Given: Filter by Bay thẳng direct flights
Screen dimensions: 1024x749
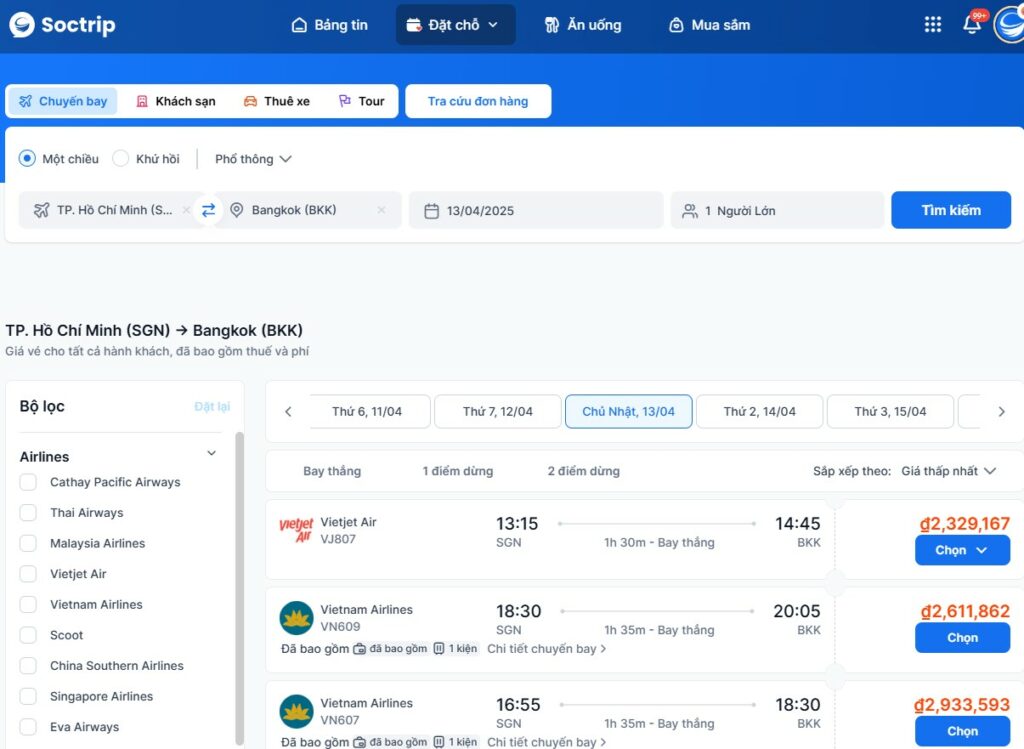Looking at the screenshot, I should point(332,471).
